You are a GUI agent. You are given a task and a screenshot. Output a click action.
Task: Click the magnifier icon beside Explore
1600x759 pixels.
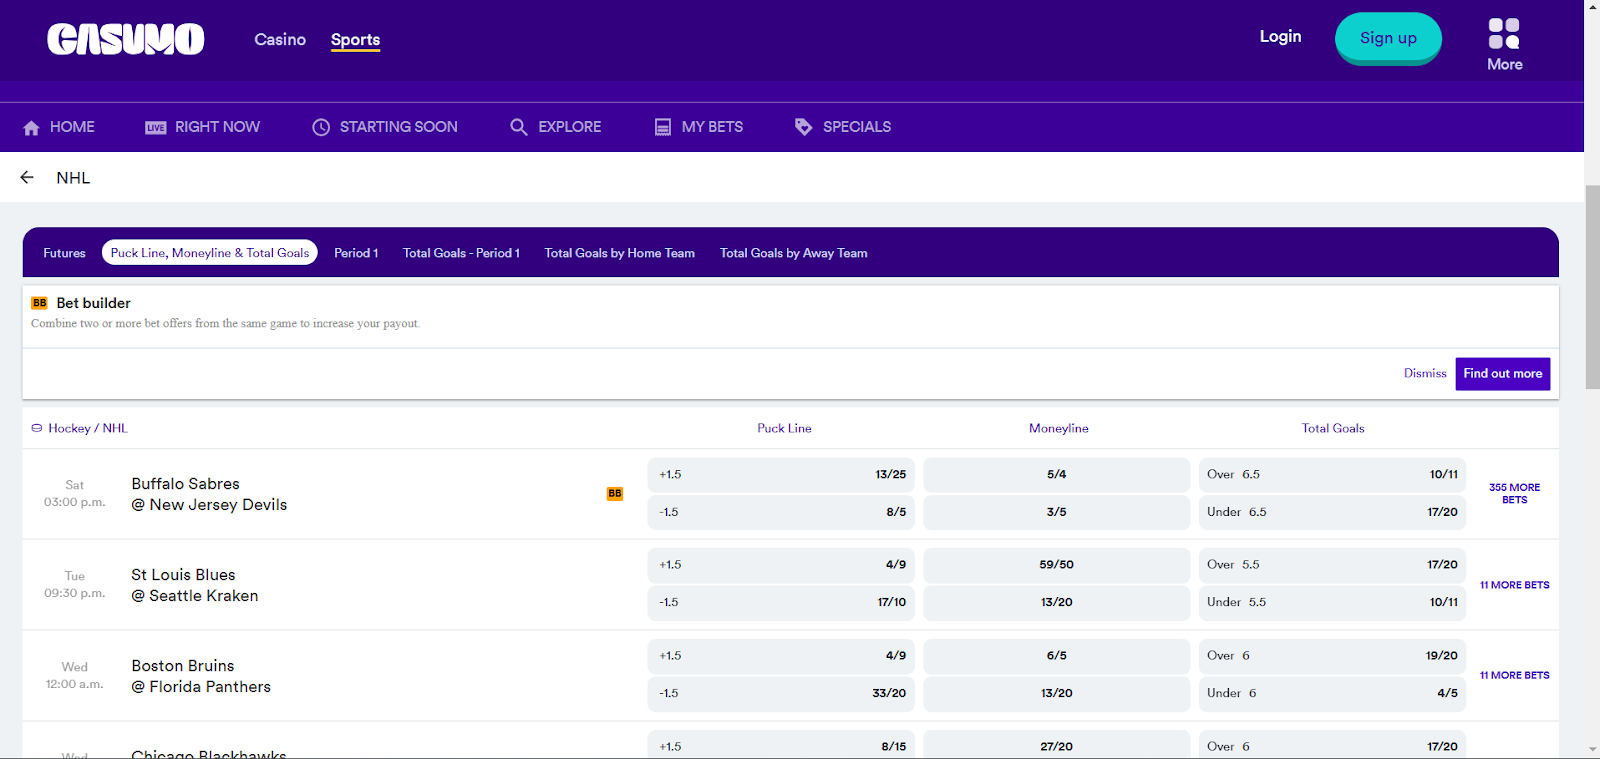pos(518,127)
